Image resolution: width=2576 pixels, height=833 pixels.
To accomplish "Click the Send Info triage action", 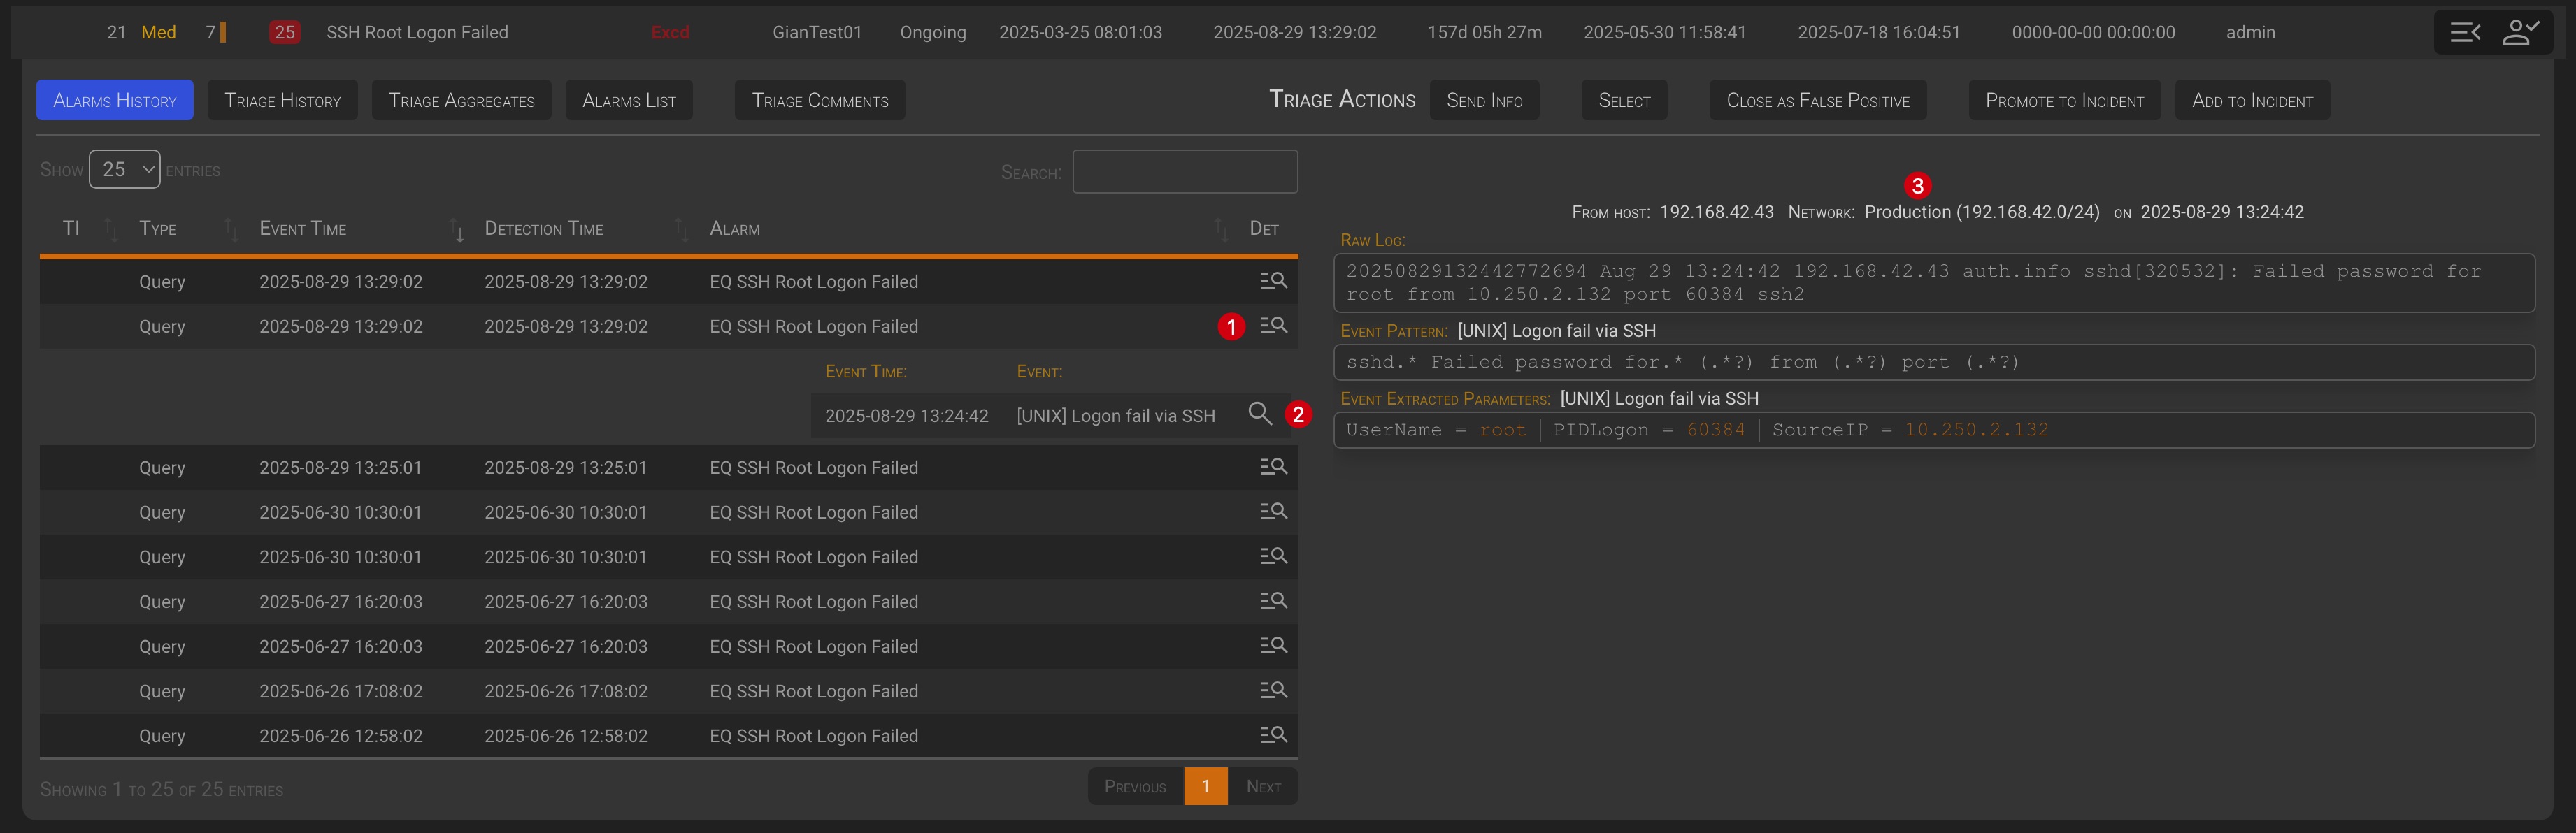I will click(x=1484, y=101).
